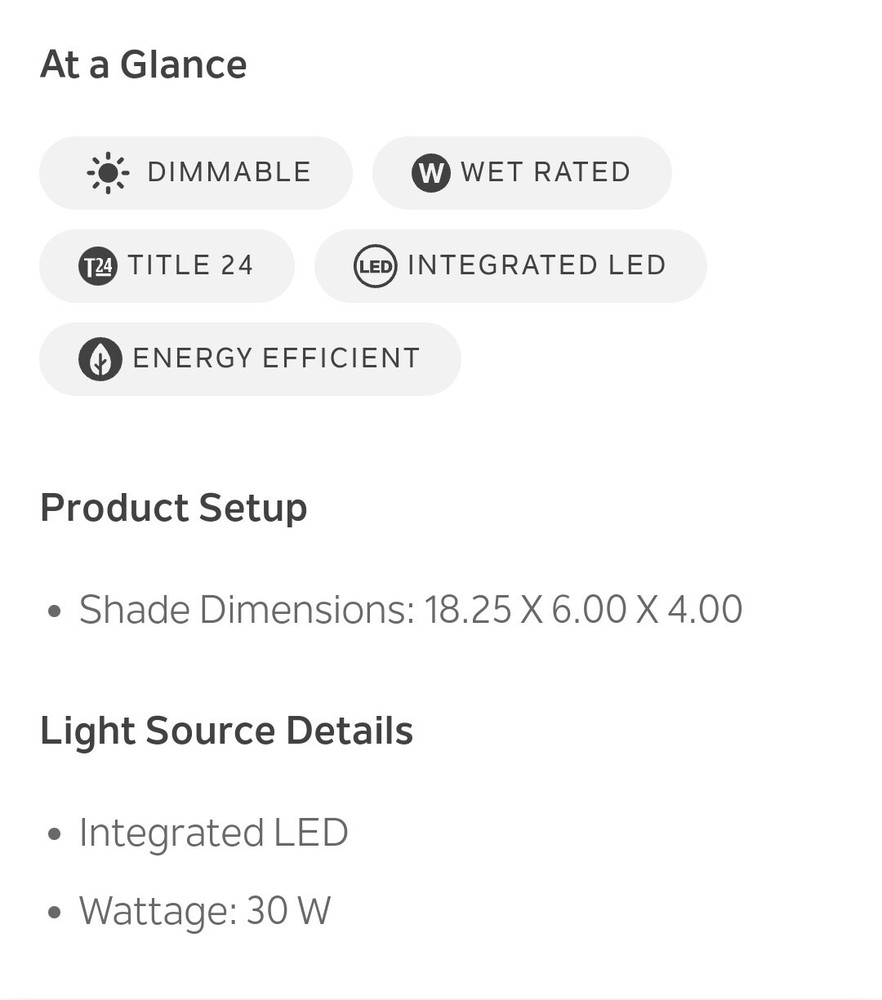
Task: Click the circled W wet-rated icon
Action: [431, 173]
